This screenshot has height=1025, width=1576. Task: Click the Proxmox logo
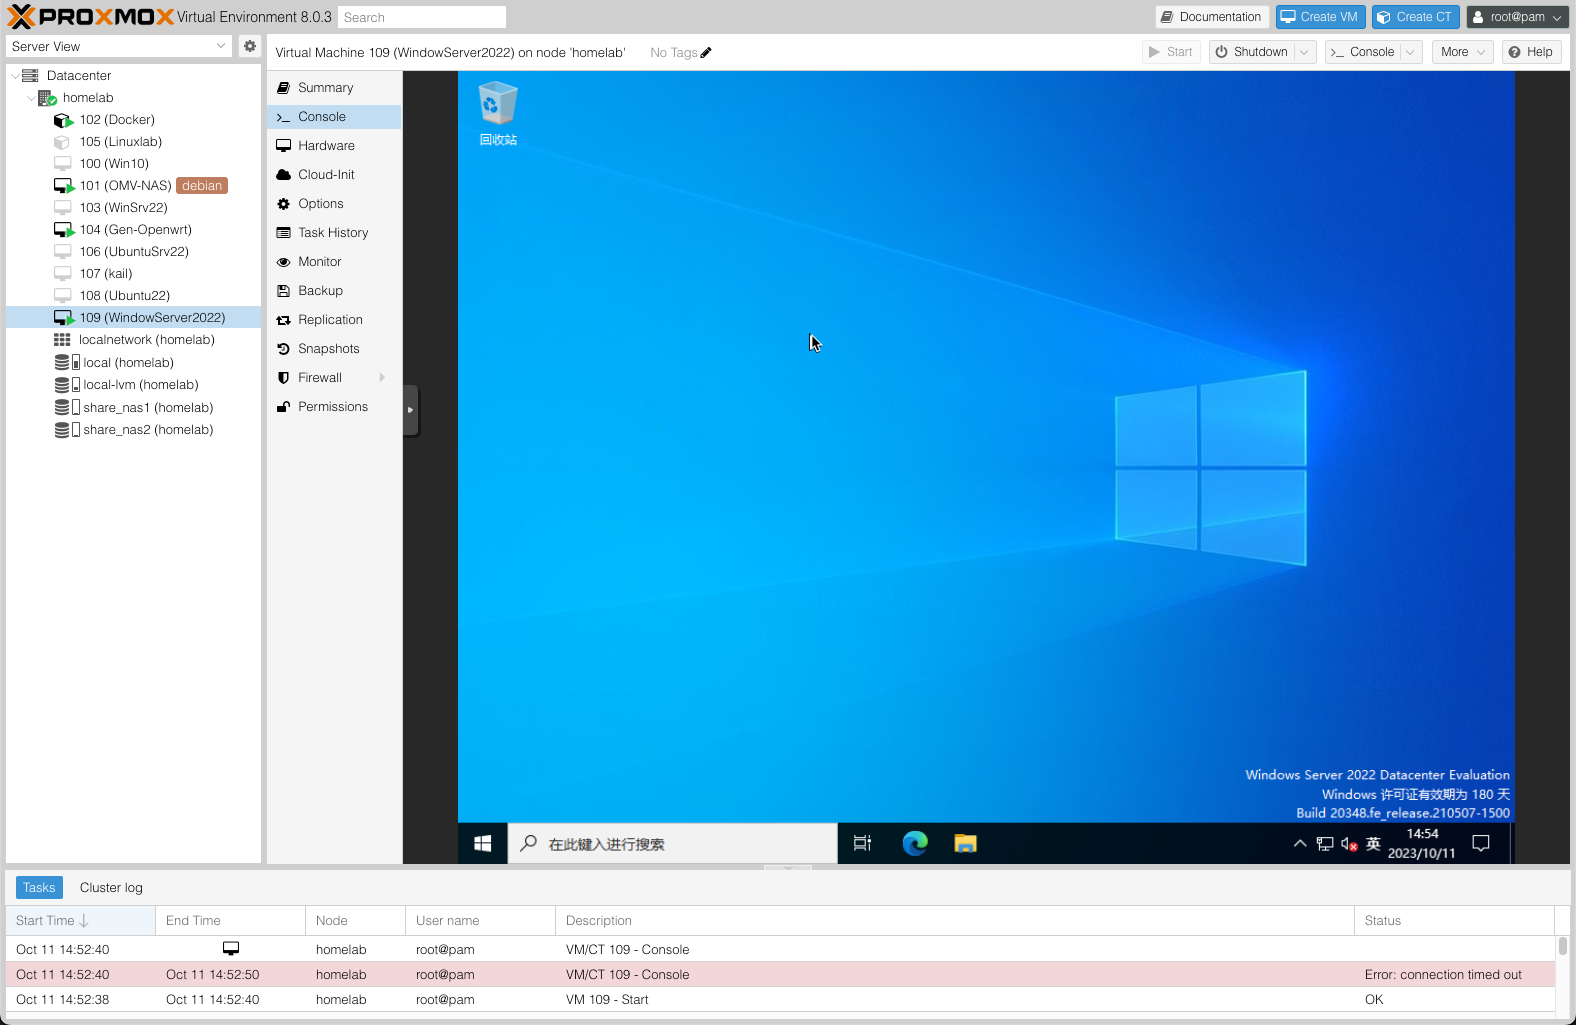(x=90, y=17)
